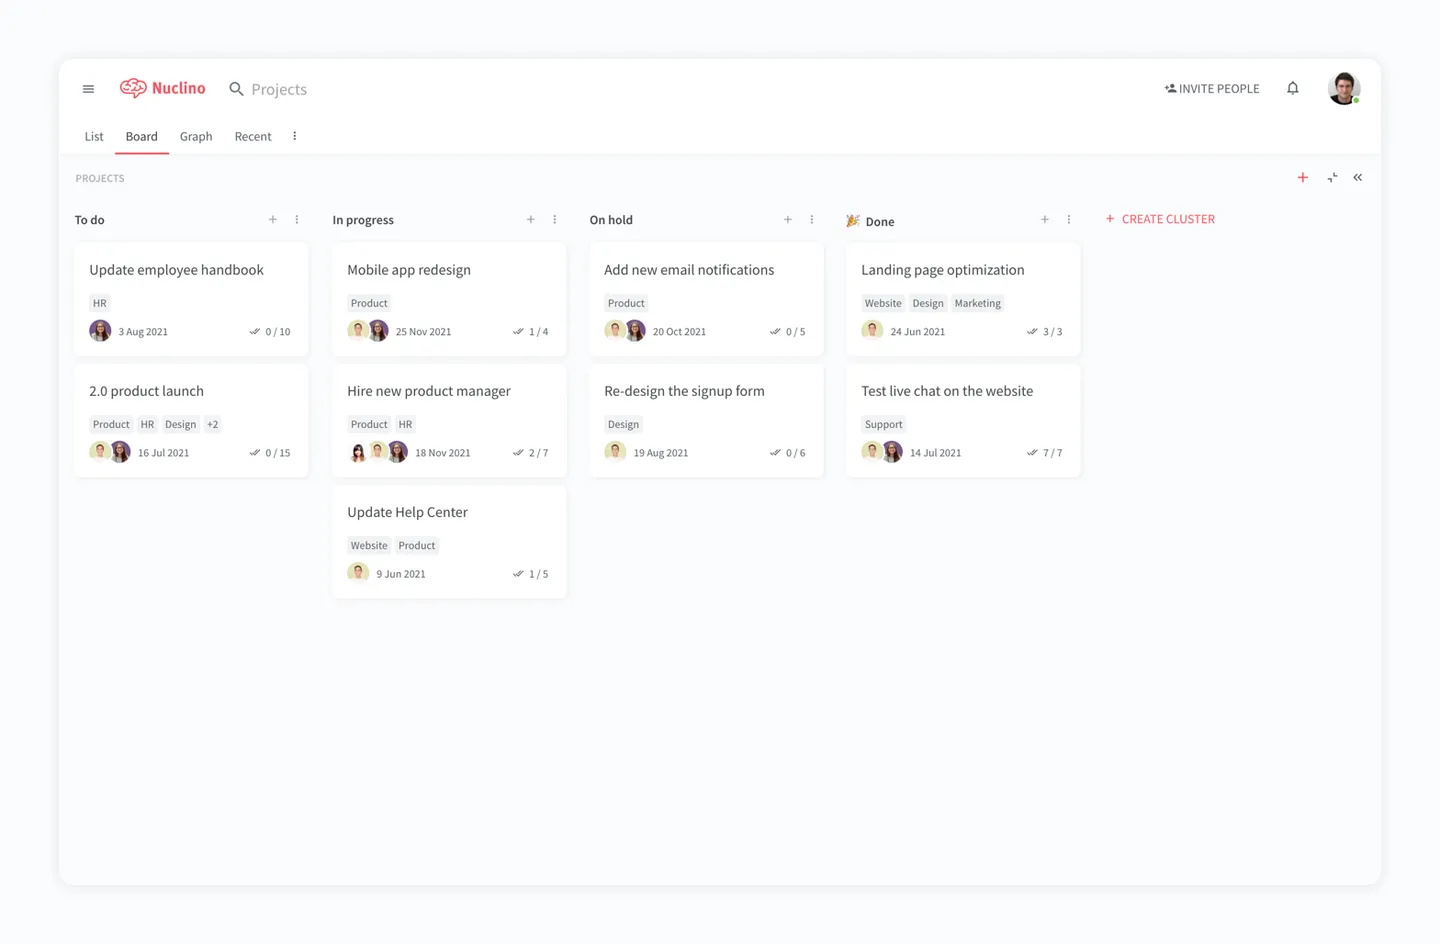Click INVITE PEOPLE button
Viewport: 1440px width, 944px height.
click(x=1212, y=88)
